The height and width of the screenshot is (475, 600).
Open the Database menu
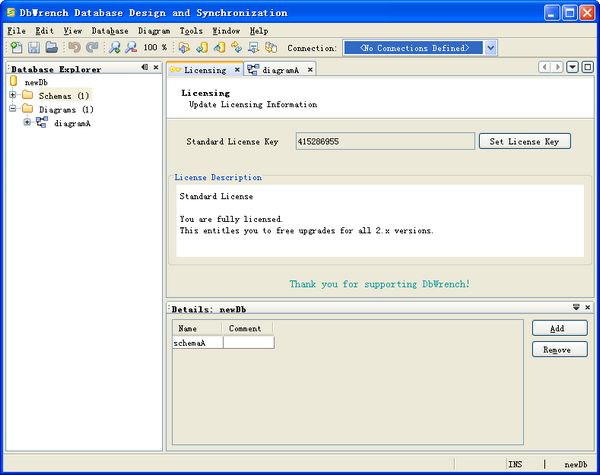pos(110,31)
